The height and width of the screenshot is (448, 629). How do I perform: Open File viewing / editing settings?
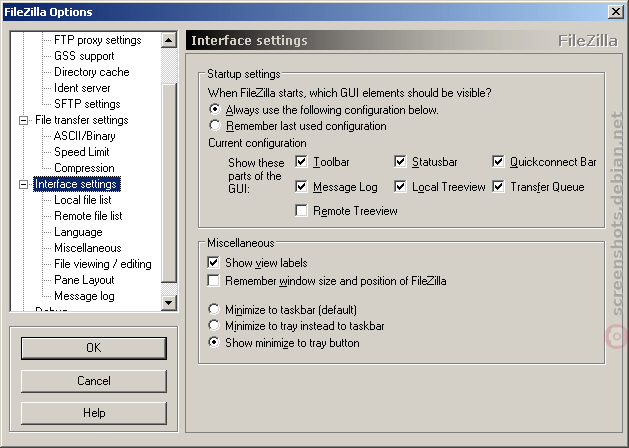coord(103,264)
